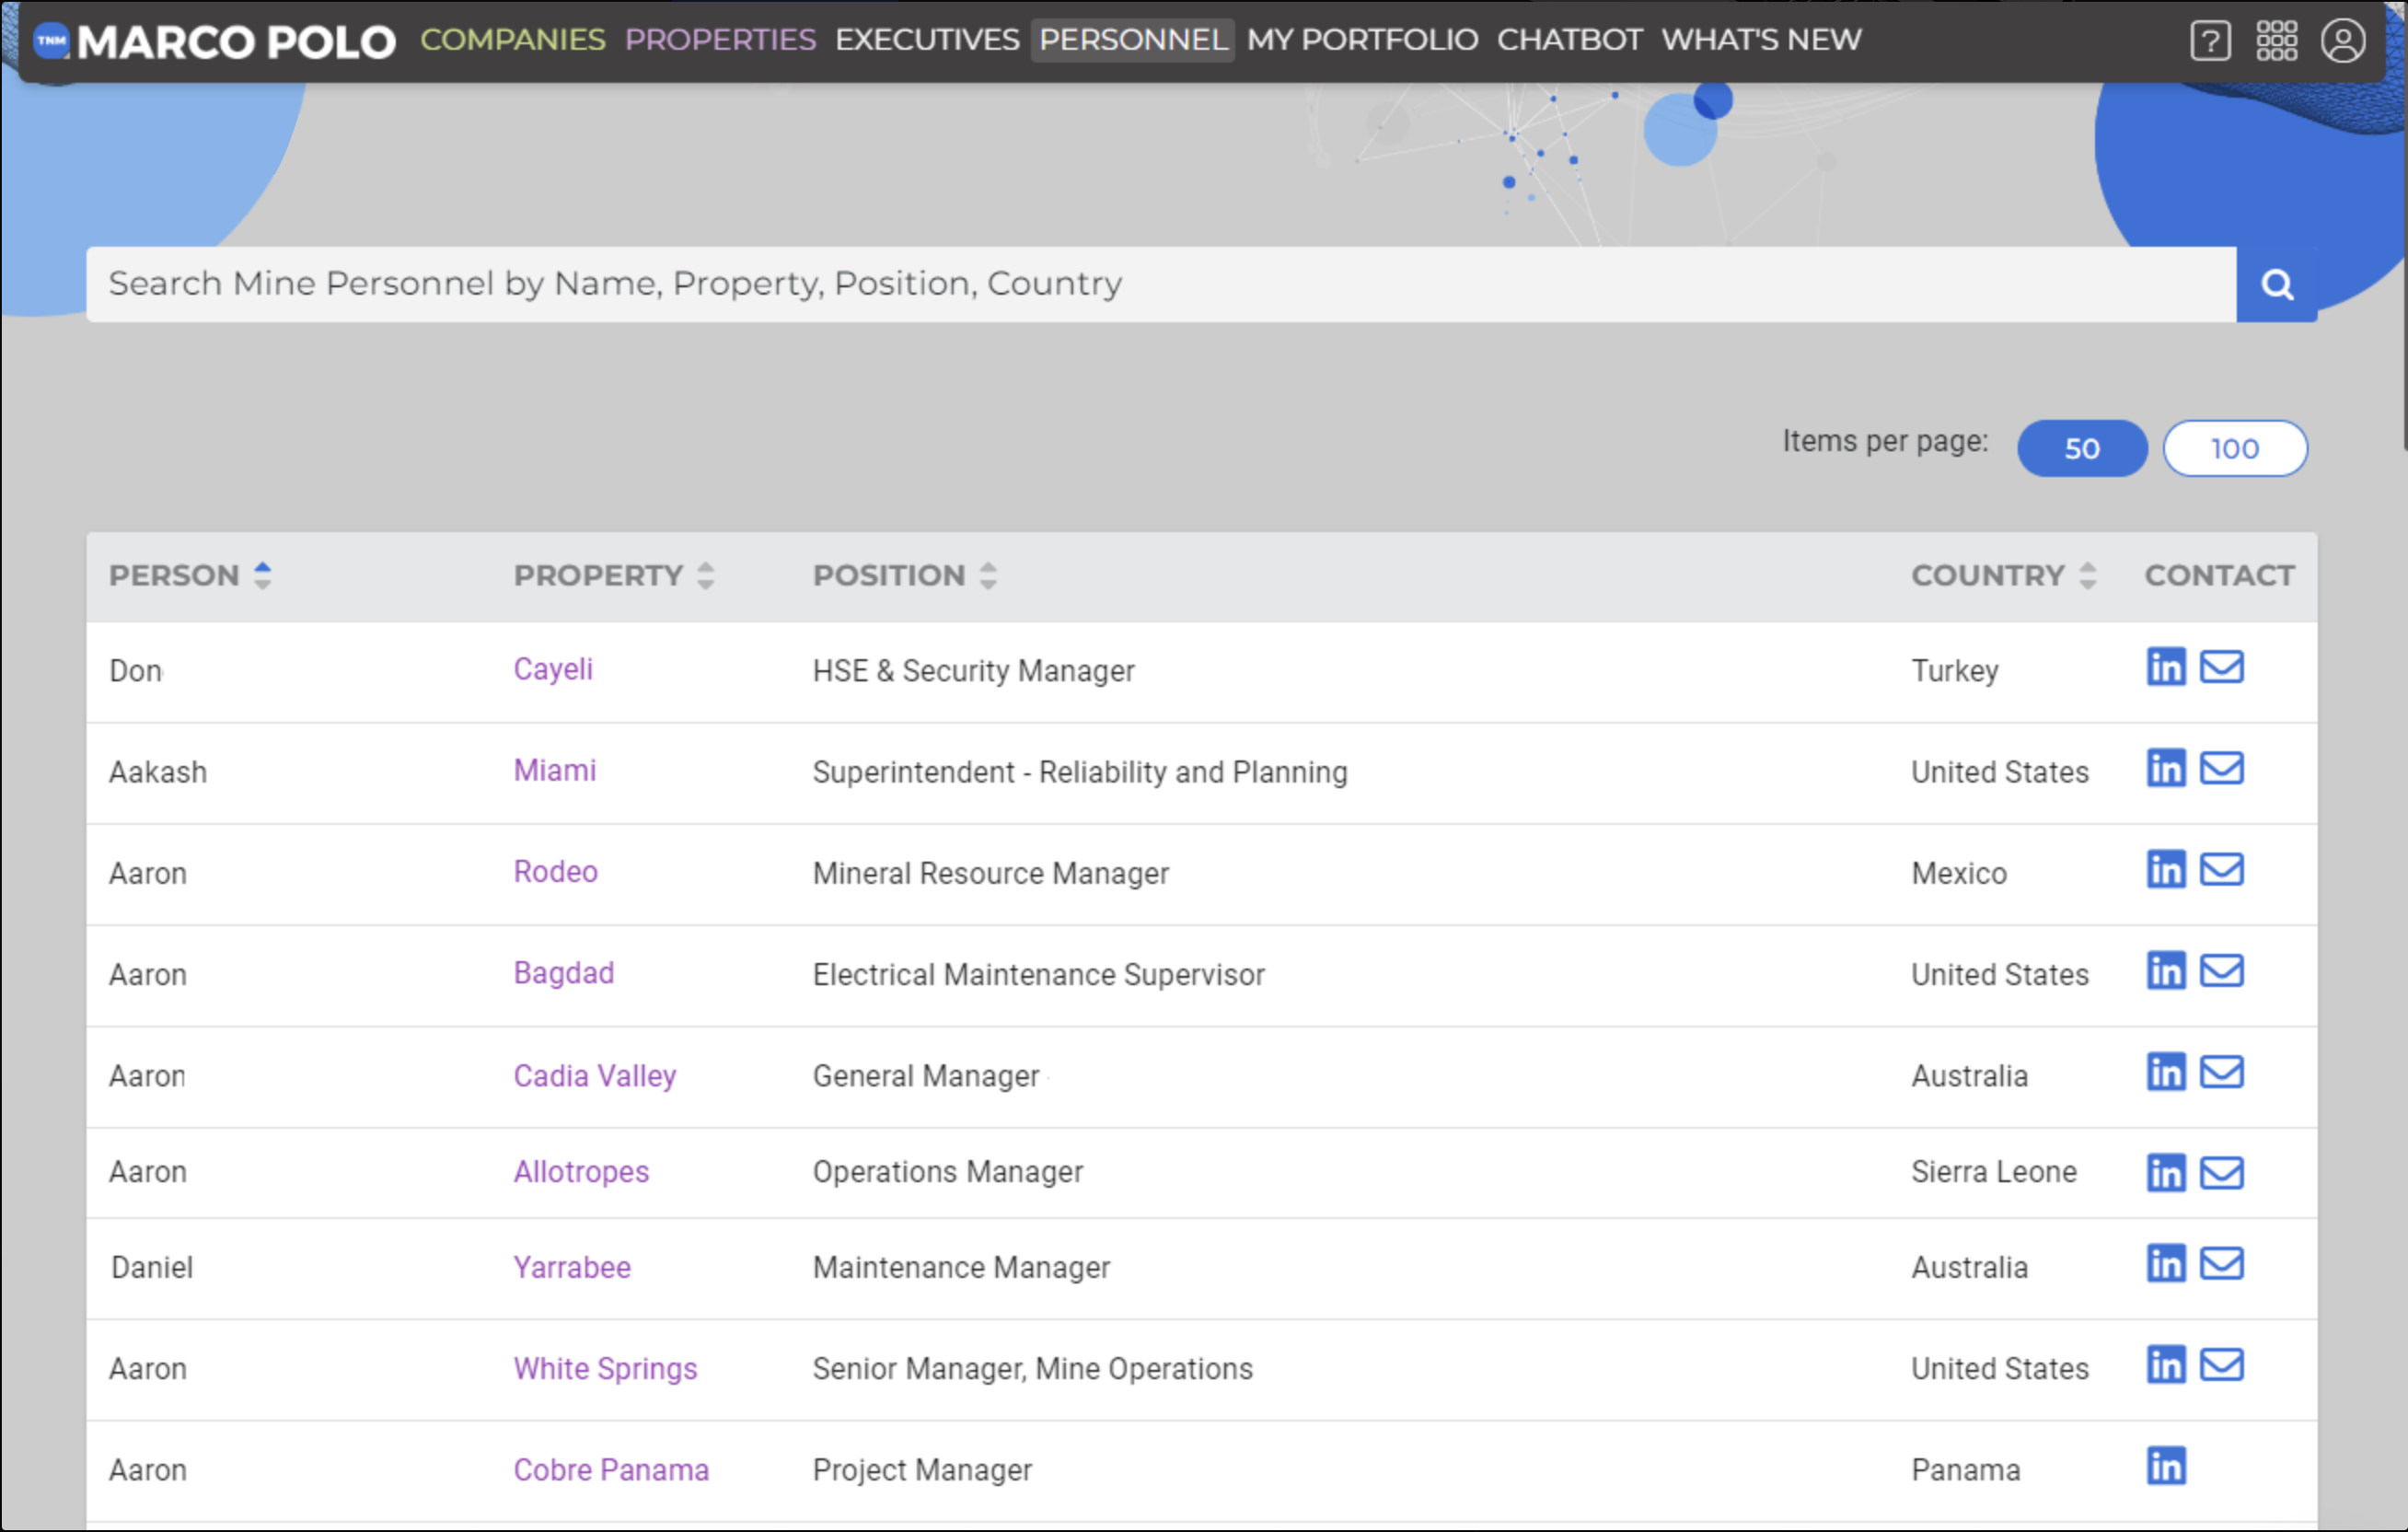Open the Executives page
Image resolution: width=2408 pixels, height=1532 pixels.
(x=927, y=40)
